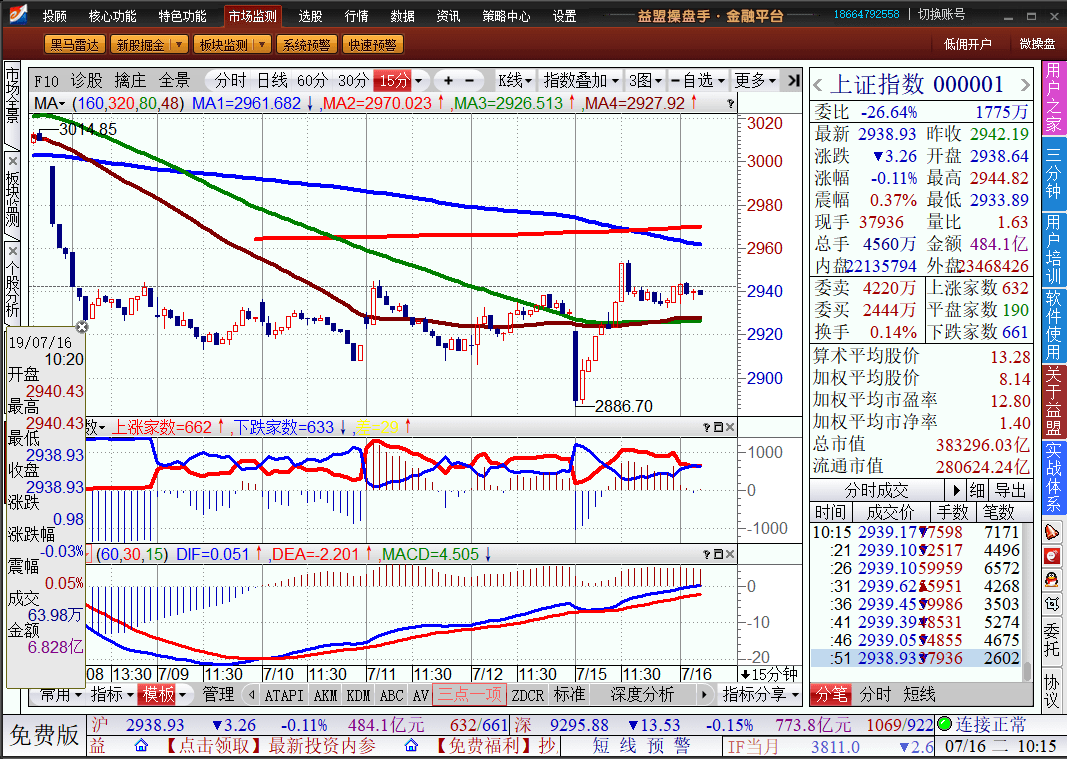The width and height of the screenshot is (1067, 759).
Task: Open the 自选 dropdown
Action: tap(698, 81)
